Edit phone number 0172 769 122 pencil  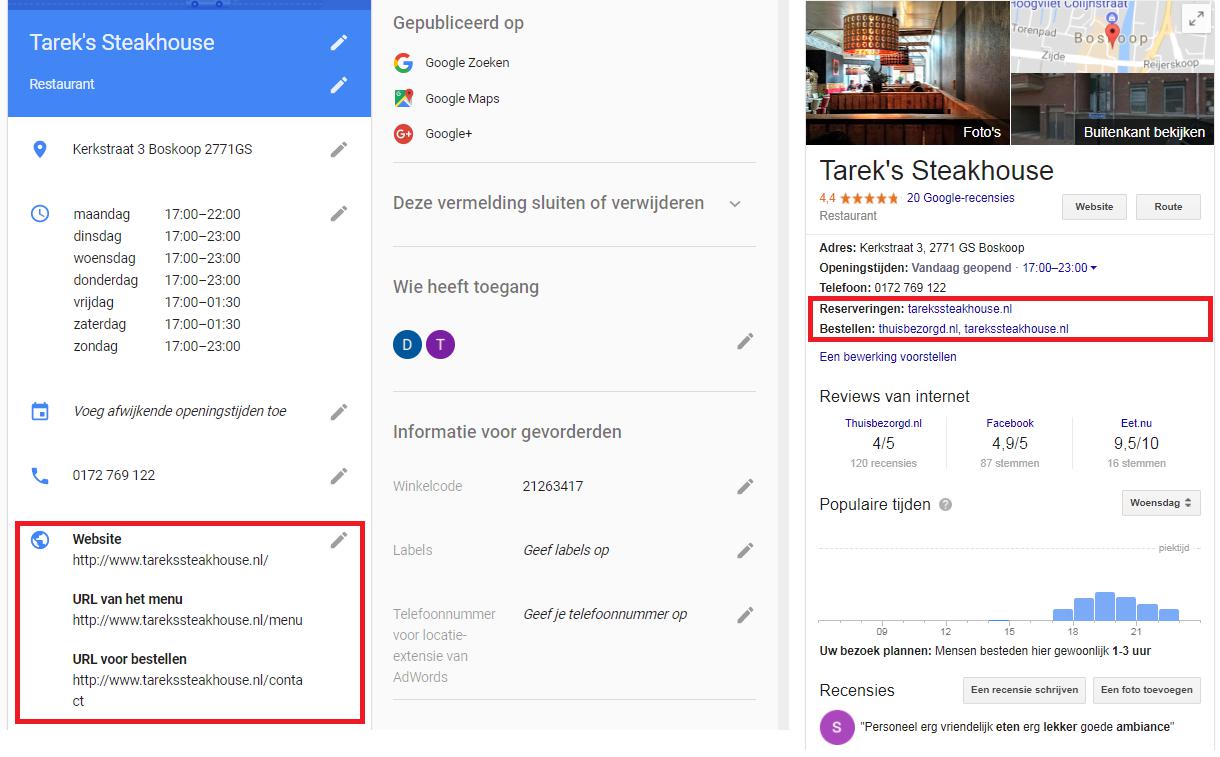pos(339,475)
